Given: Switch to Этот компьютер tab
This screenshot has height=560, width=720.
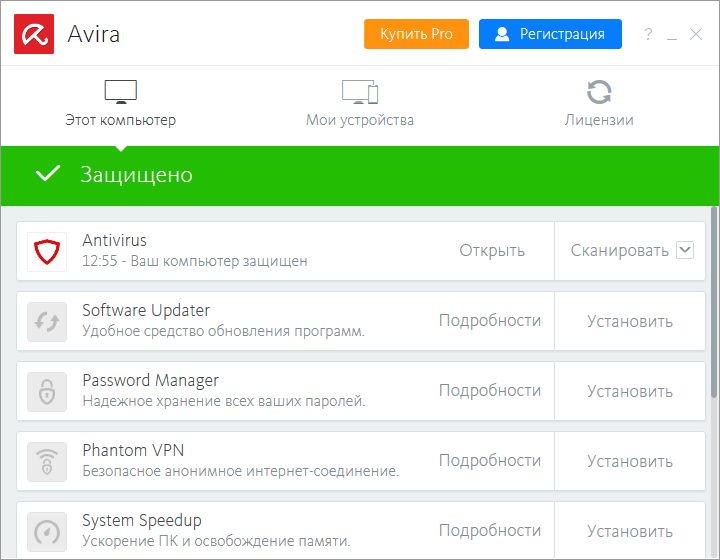Looking at the screenshot, I should (120, 104).
